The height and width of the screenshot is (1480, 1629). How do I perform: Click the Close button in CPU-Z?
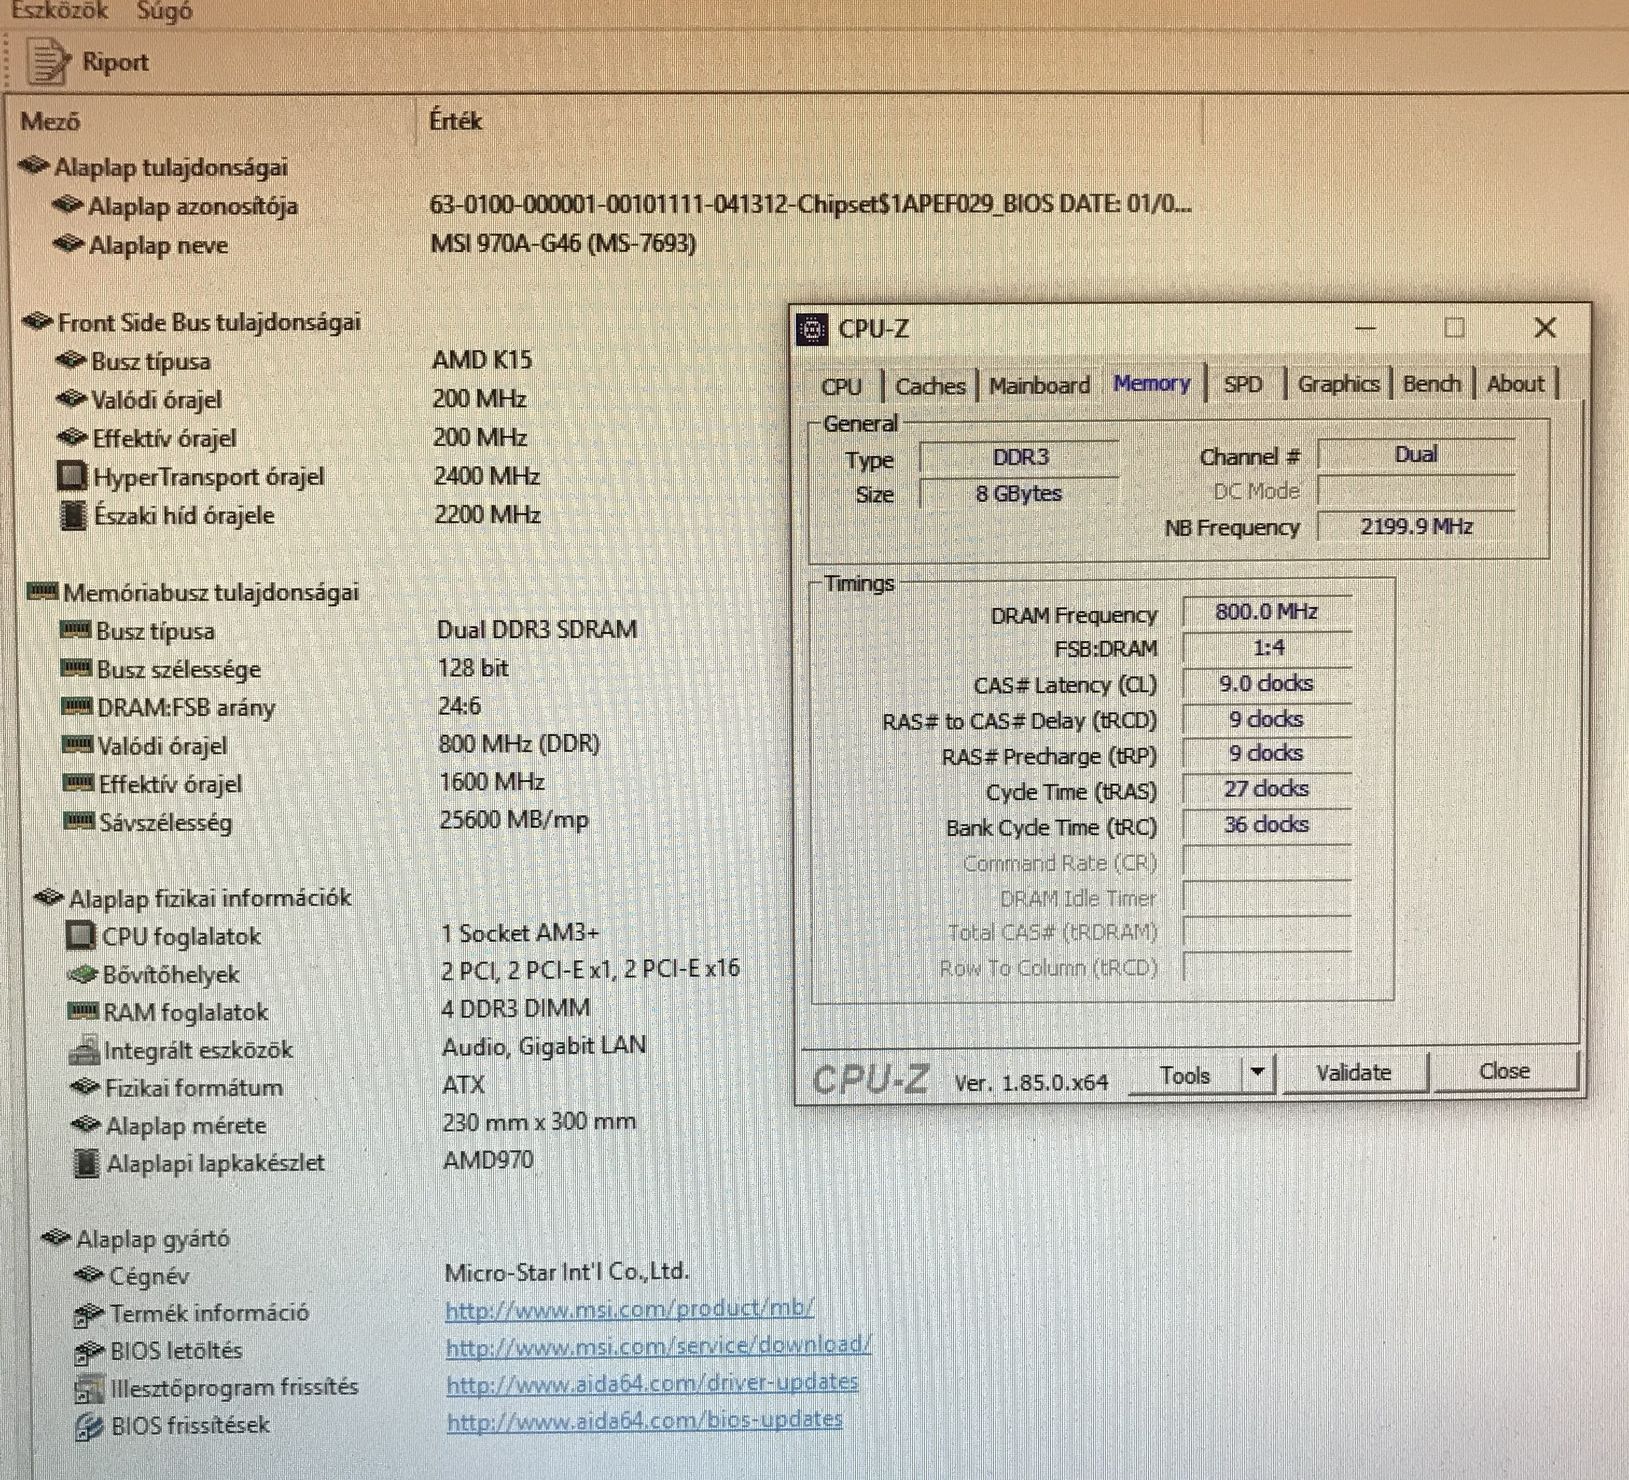coord(1504,1071)
